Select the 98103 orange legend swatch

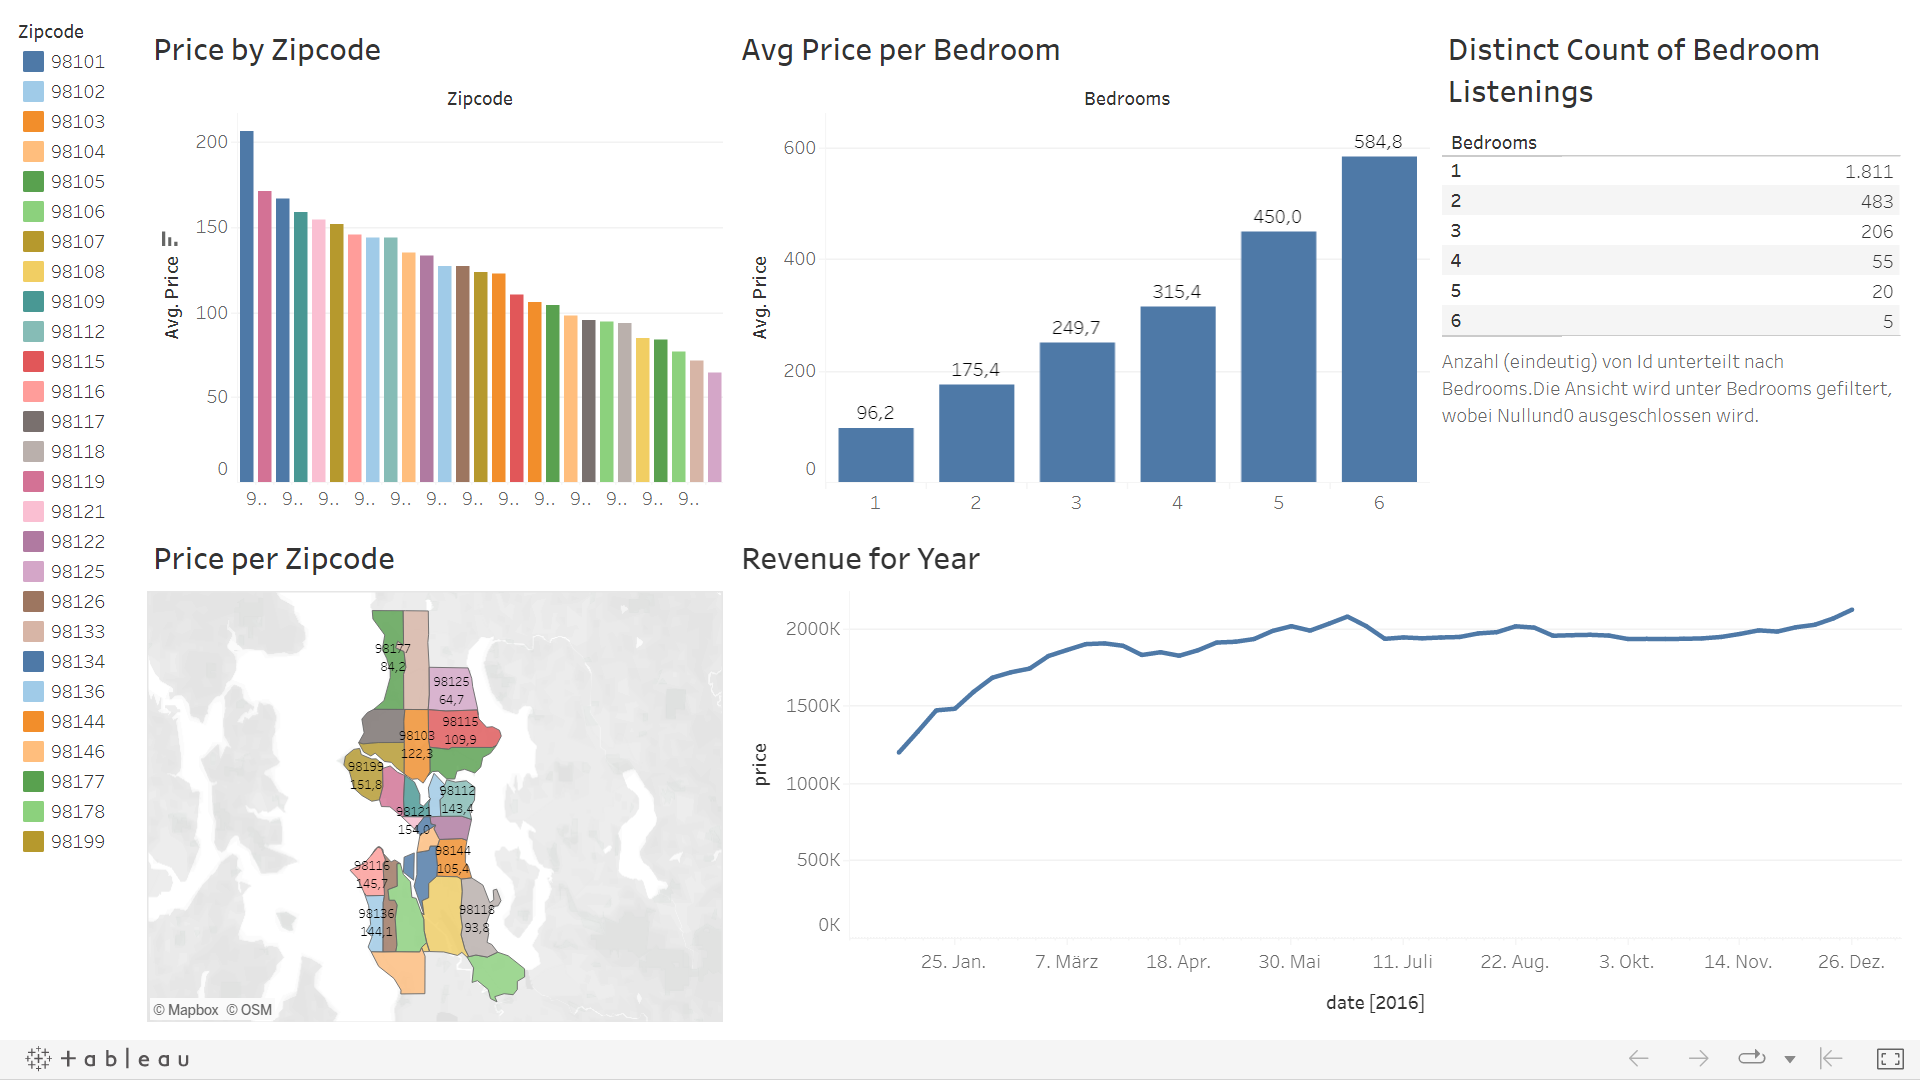click(33, 122)
